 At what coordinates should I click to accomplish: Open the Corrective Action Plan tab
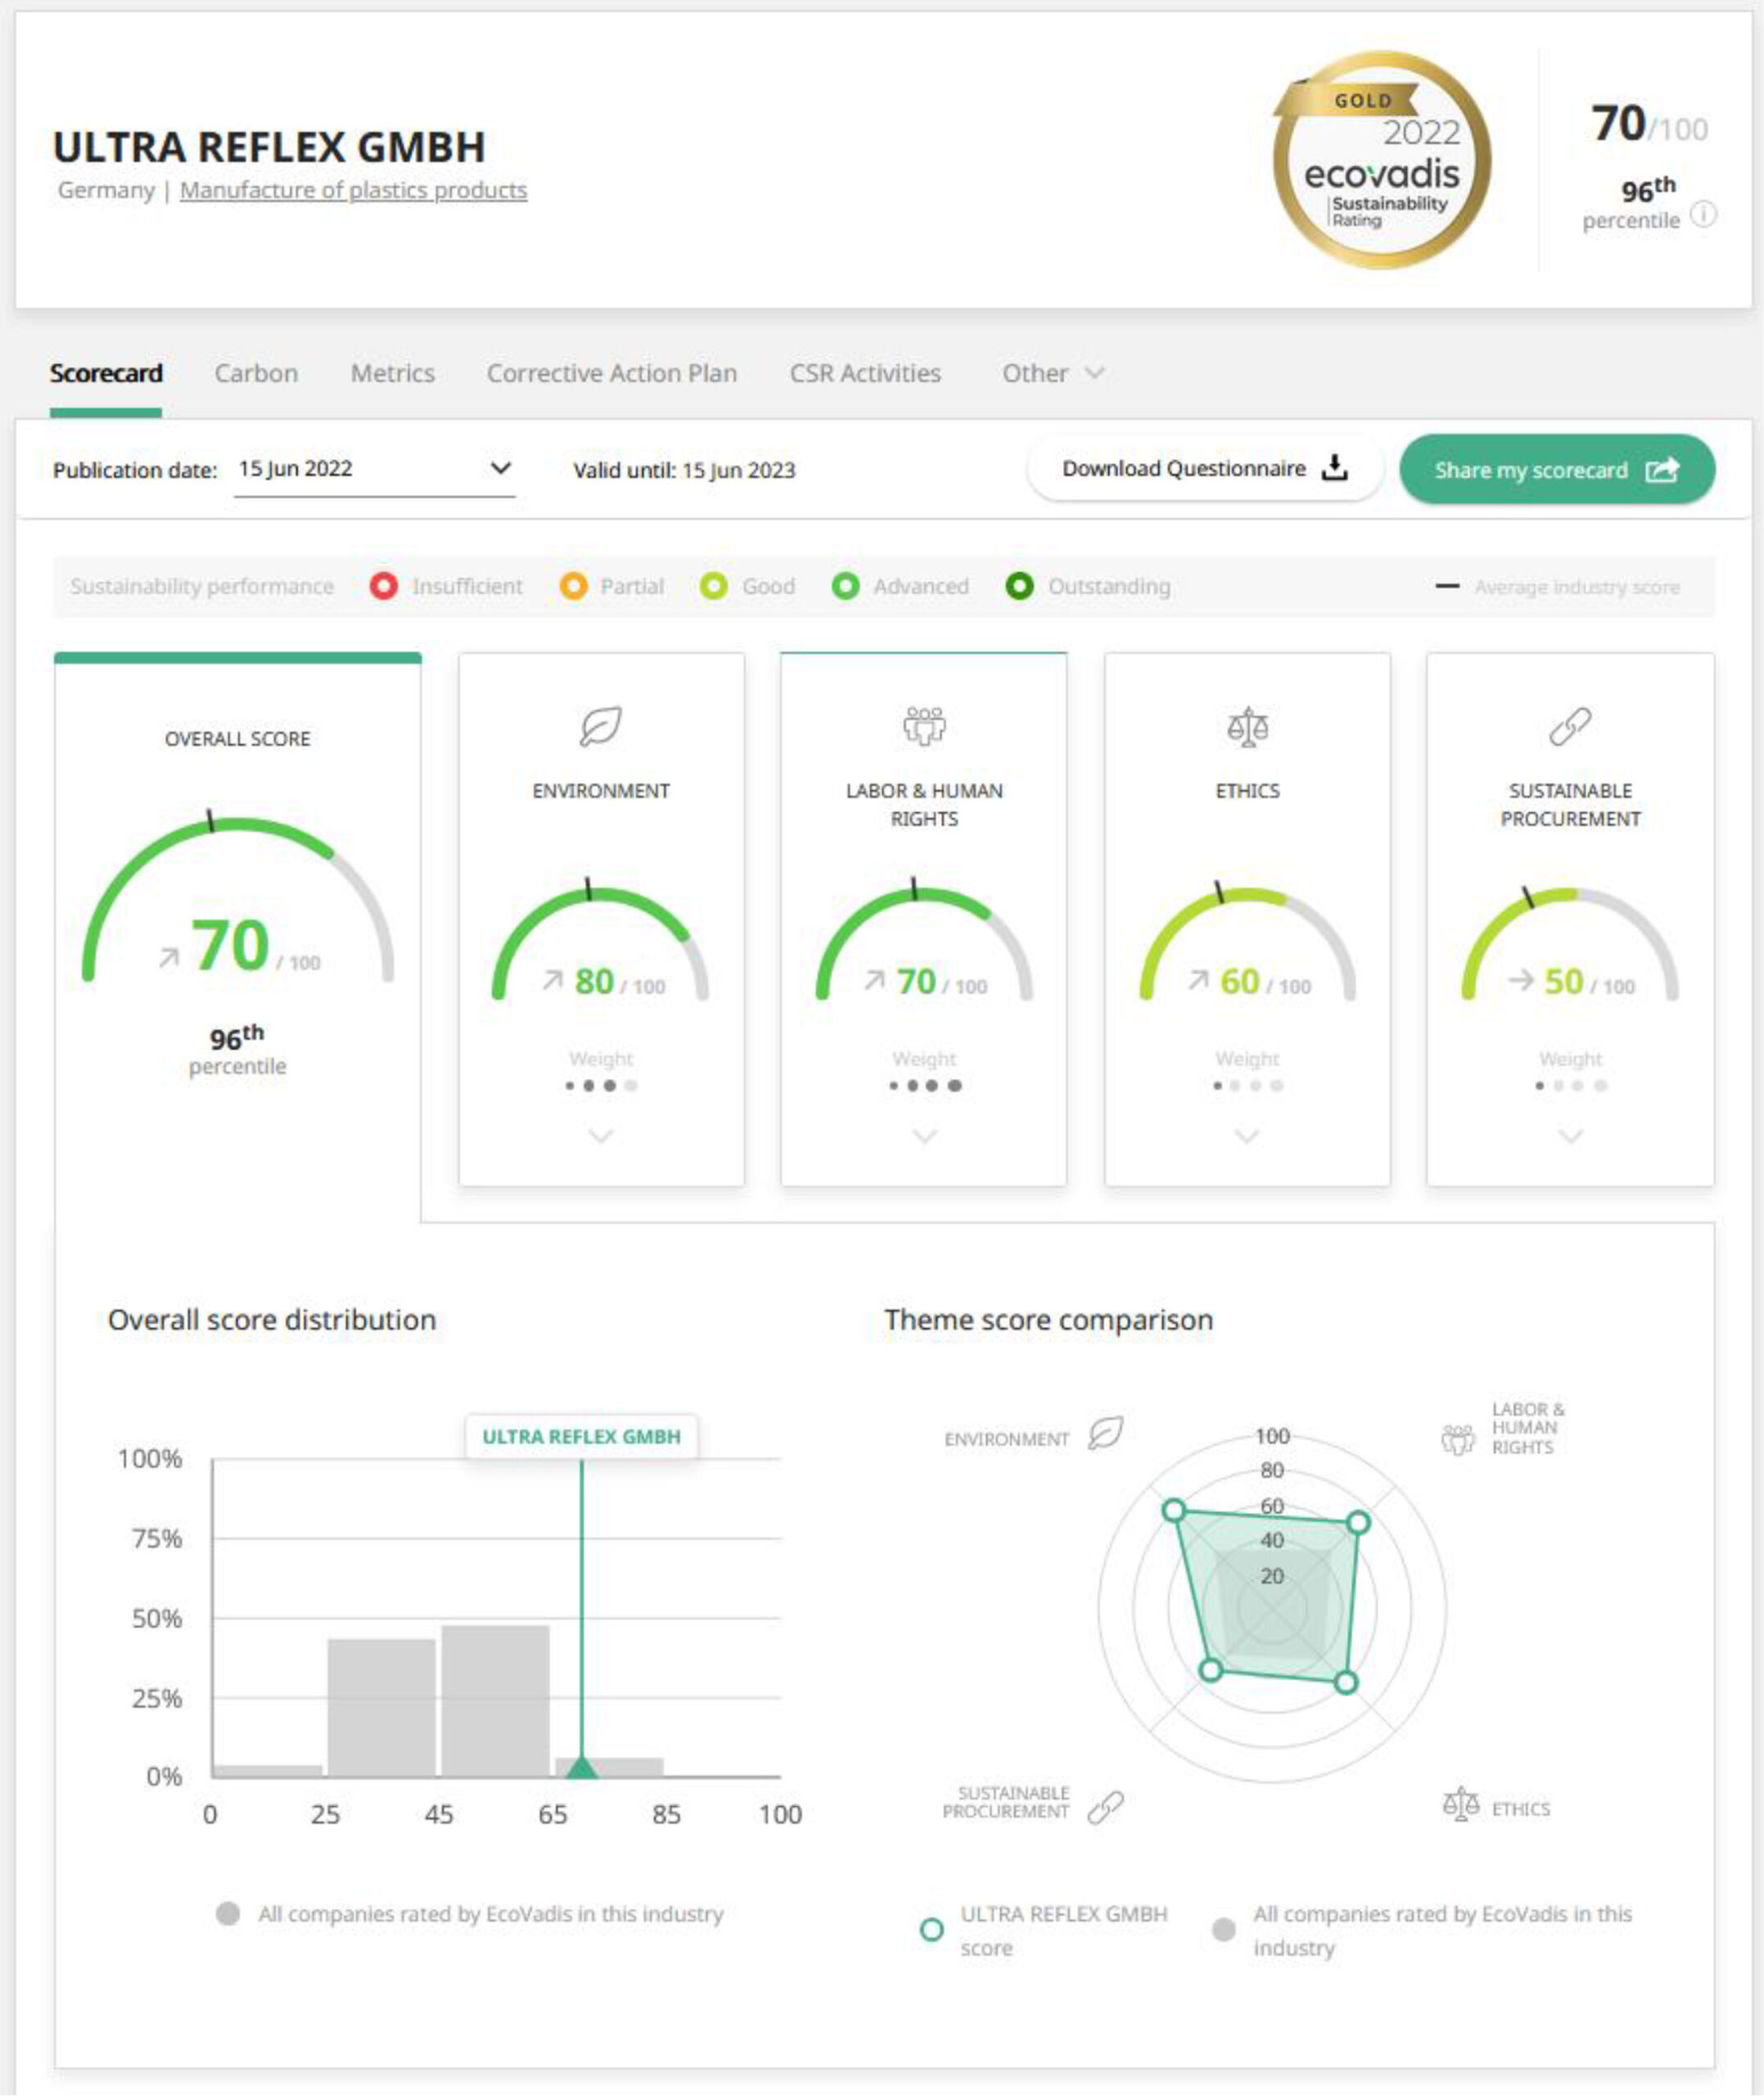point(611,373)
